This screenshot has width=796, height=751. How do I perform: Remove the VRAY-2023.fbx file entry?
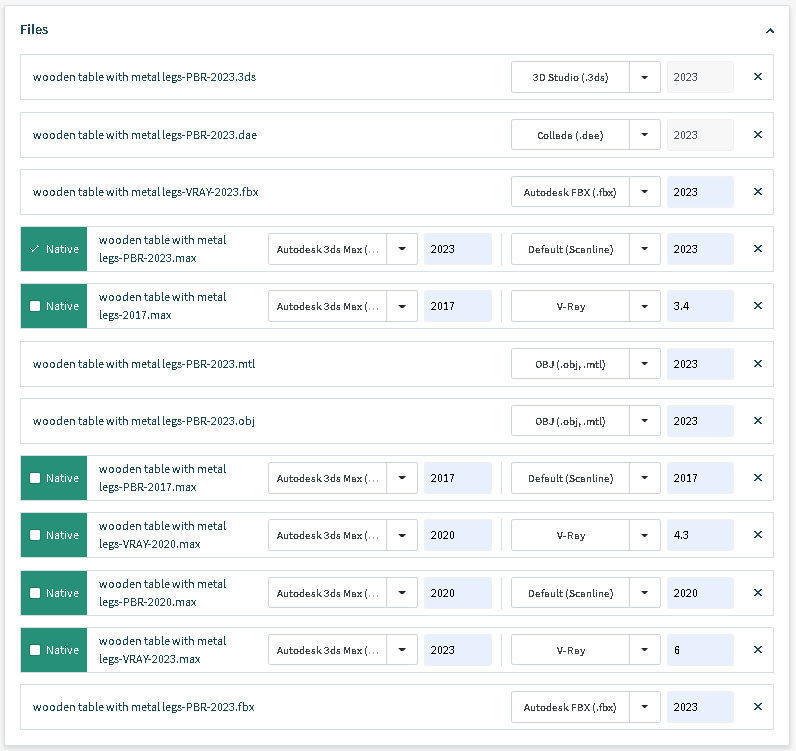coord(757,192)
